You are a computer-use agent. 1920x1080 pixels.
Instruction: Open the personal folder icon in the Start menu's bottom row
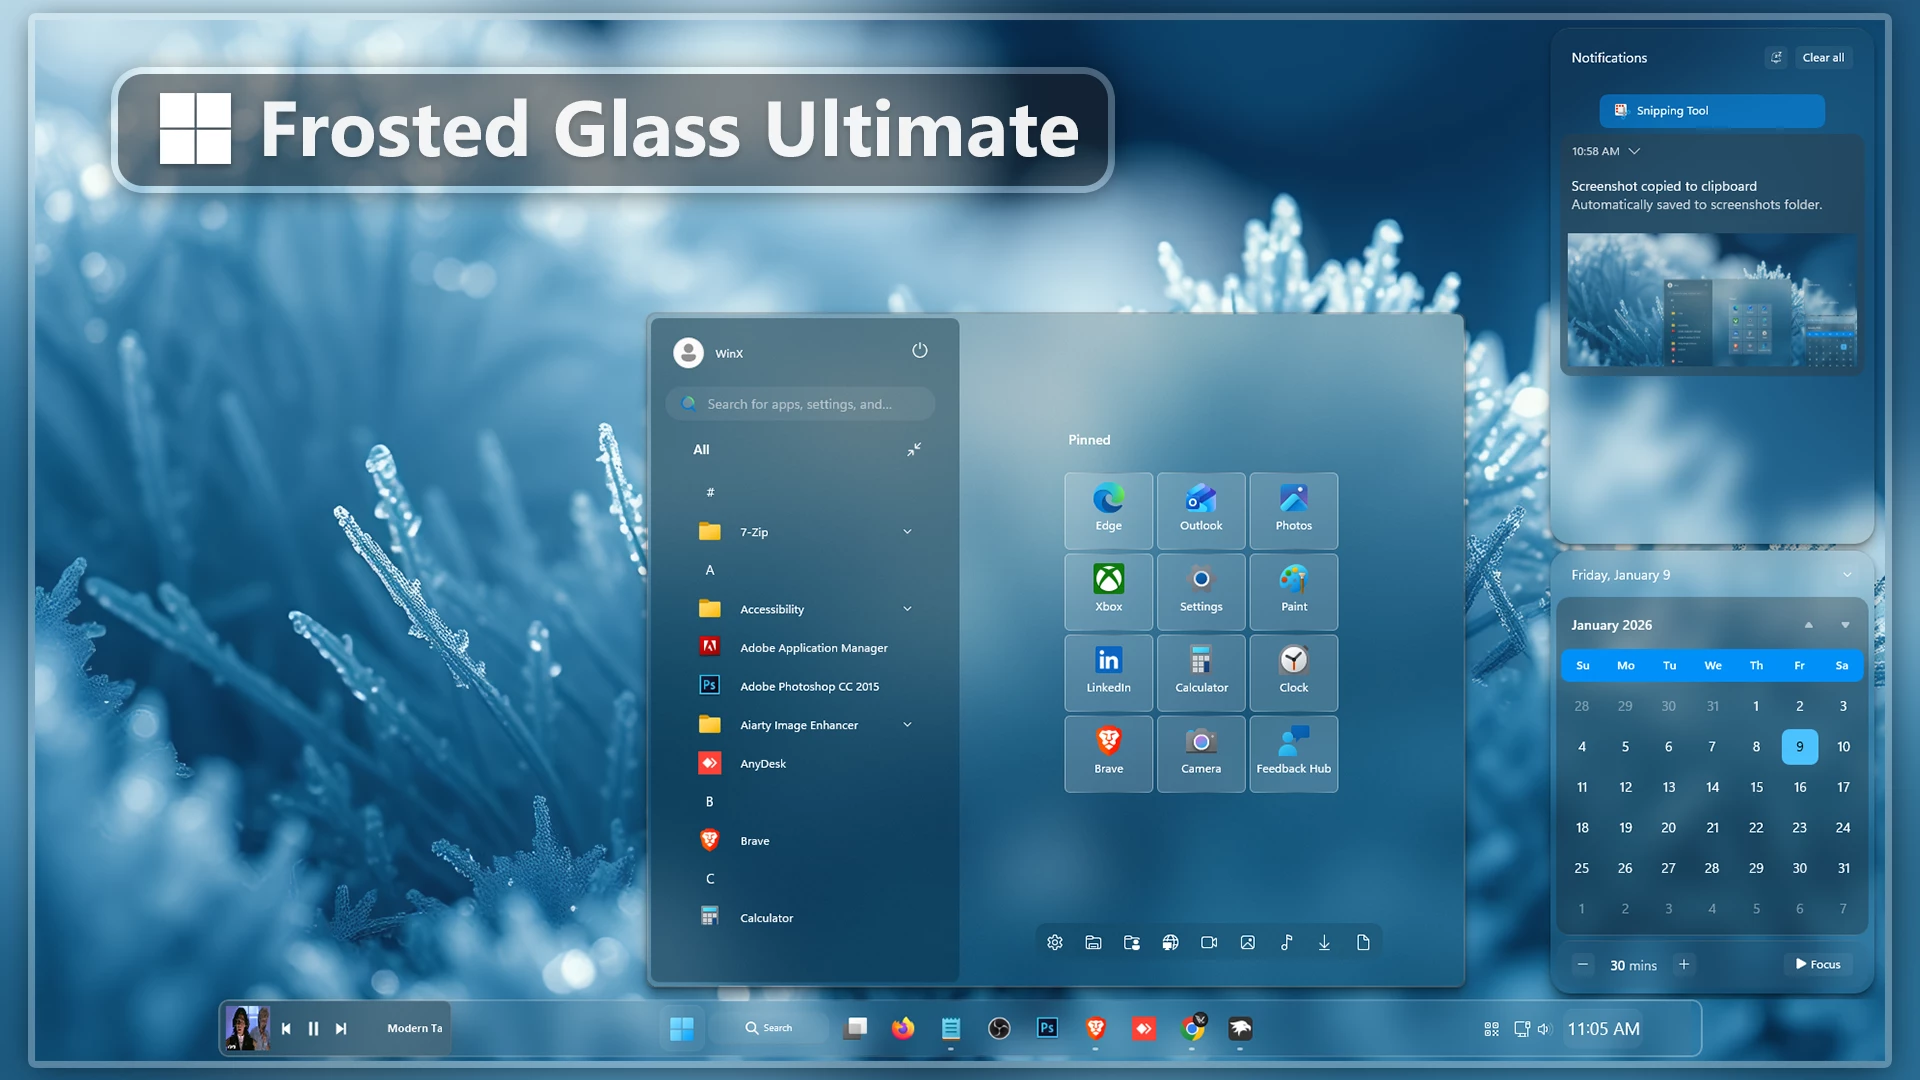(x=1132, y=942)
